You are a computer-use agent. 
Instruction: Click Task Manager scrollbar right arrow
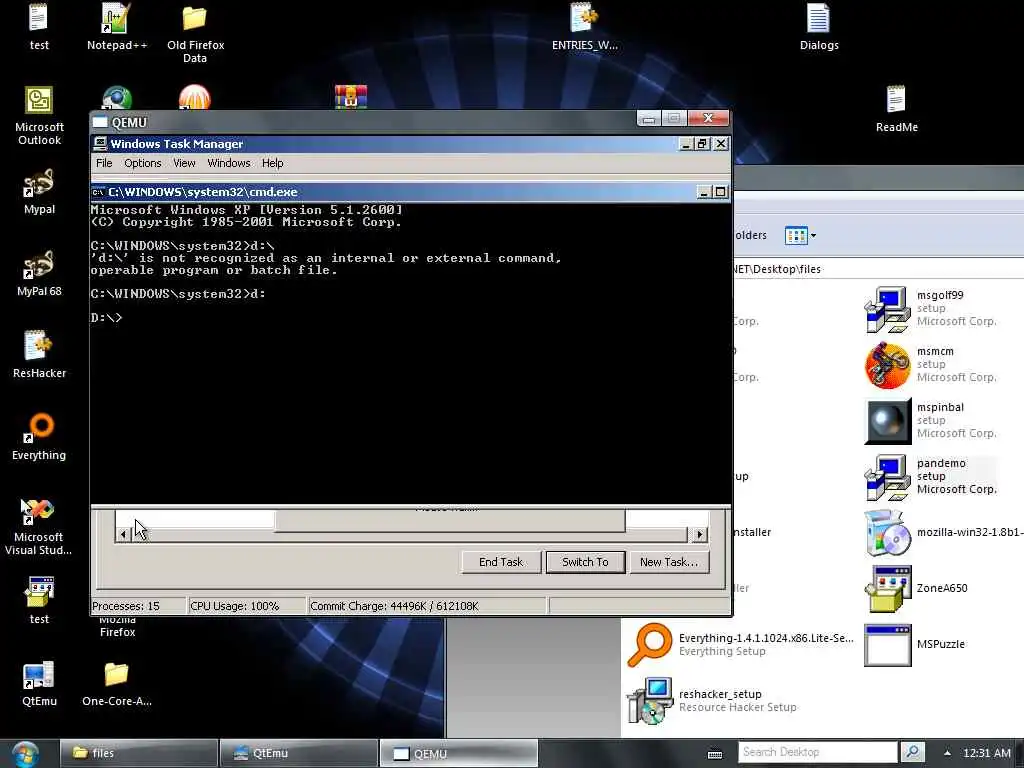[699, 535]
